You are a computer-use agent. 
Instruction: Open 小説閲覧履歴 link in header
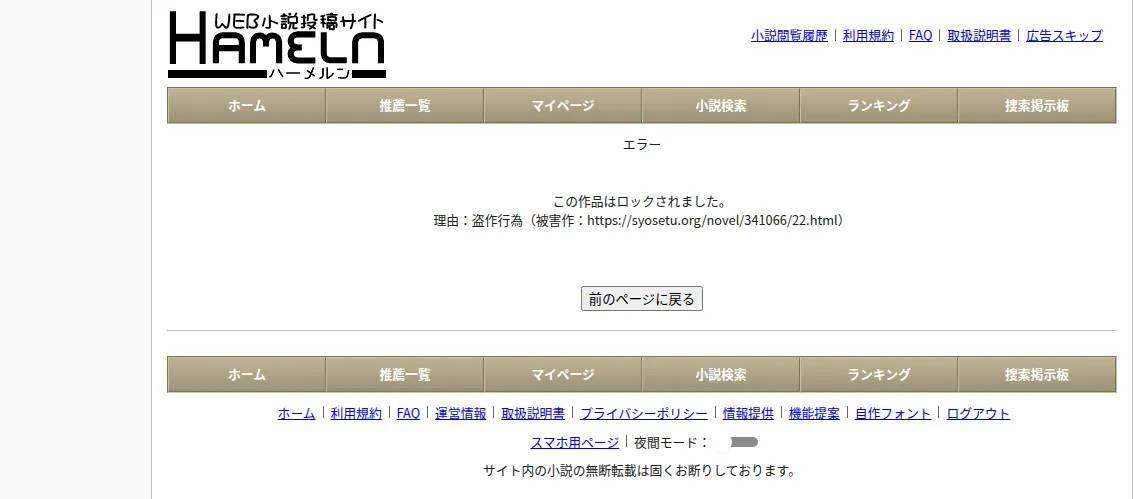[x=789, y=35]
